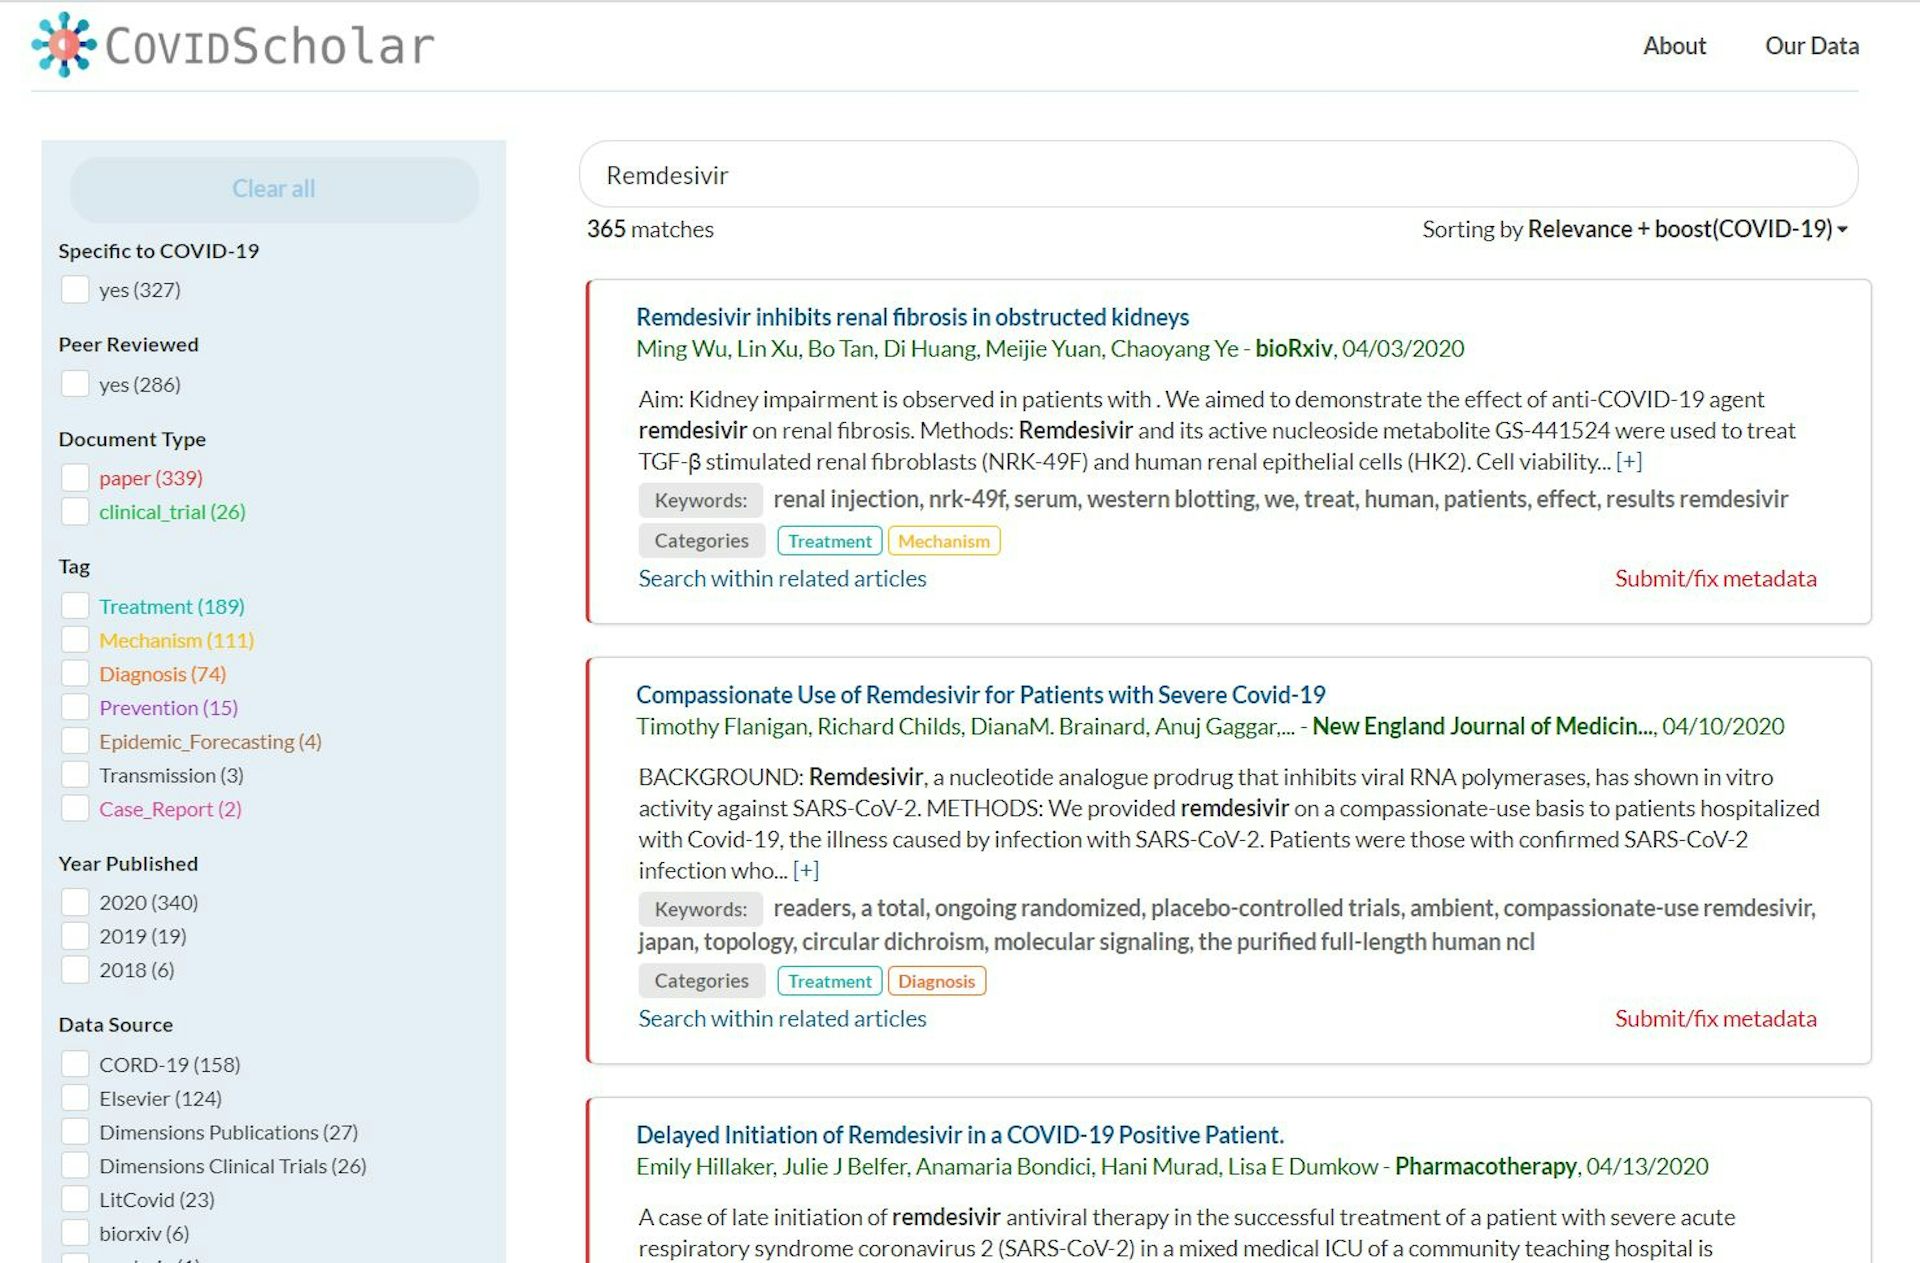1920x1263 pixels.
Task: Click the Mechanism category tag on first result
Action: (x=943, y=541)
